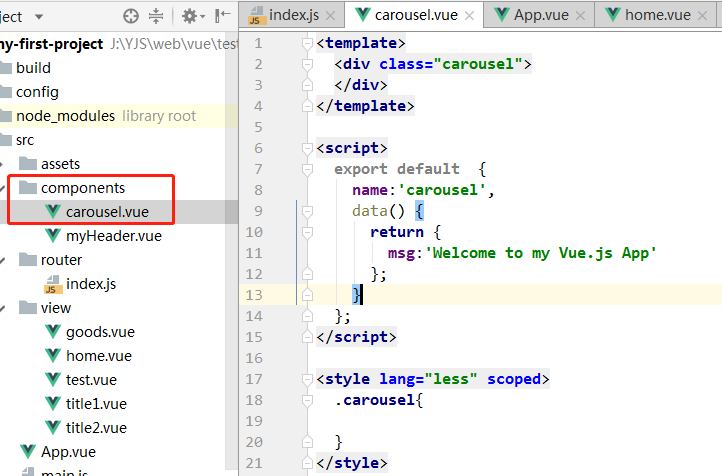Select the config folder
The height and width of the screenshot is (476, 722).
[x=37, y=92]
